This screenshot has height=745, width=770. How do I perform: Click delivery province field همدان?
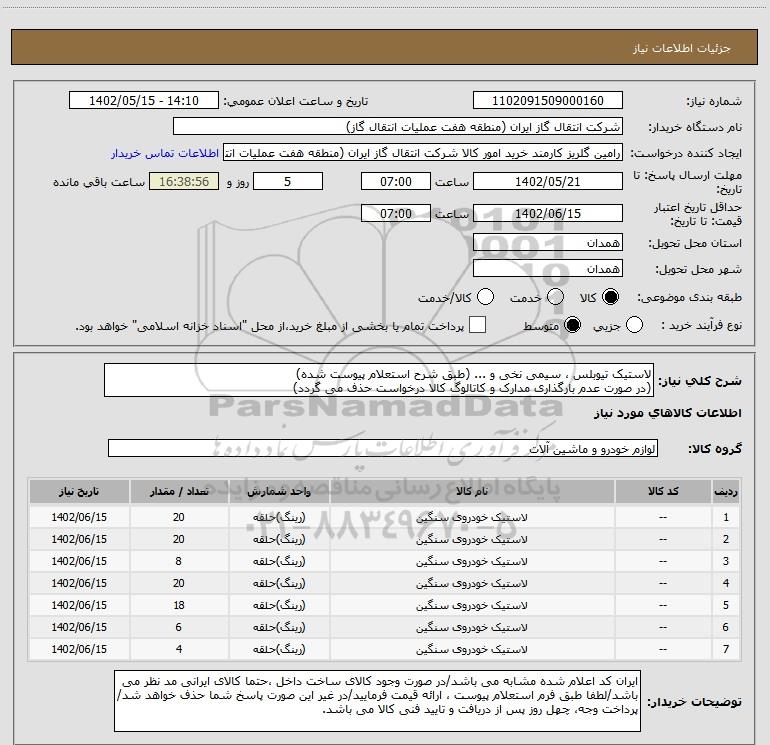(x=548, y=242)
